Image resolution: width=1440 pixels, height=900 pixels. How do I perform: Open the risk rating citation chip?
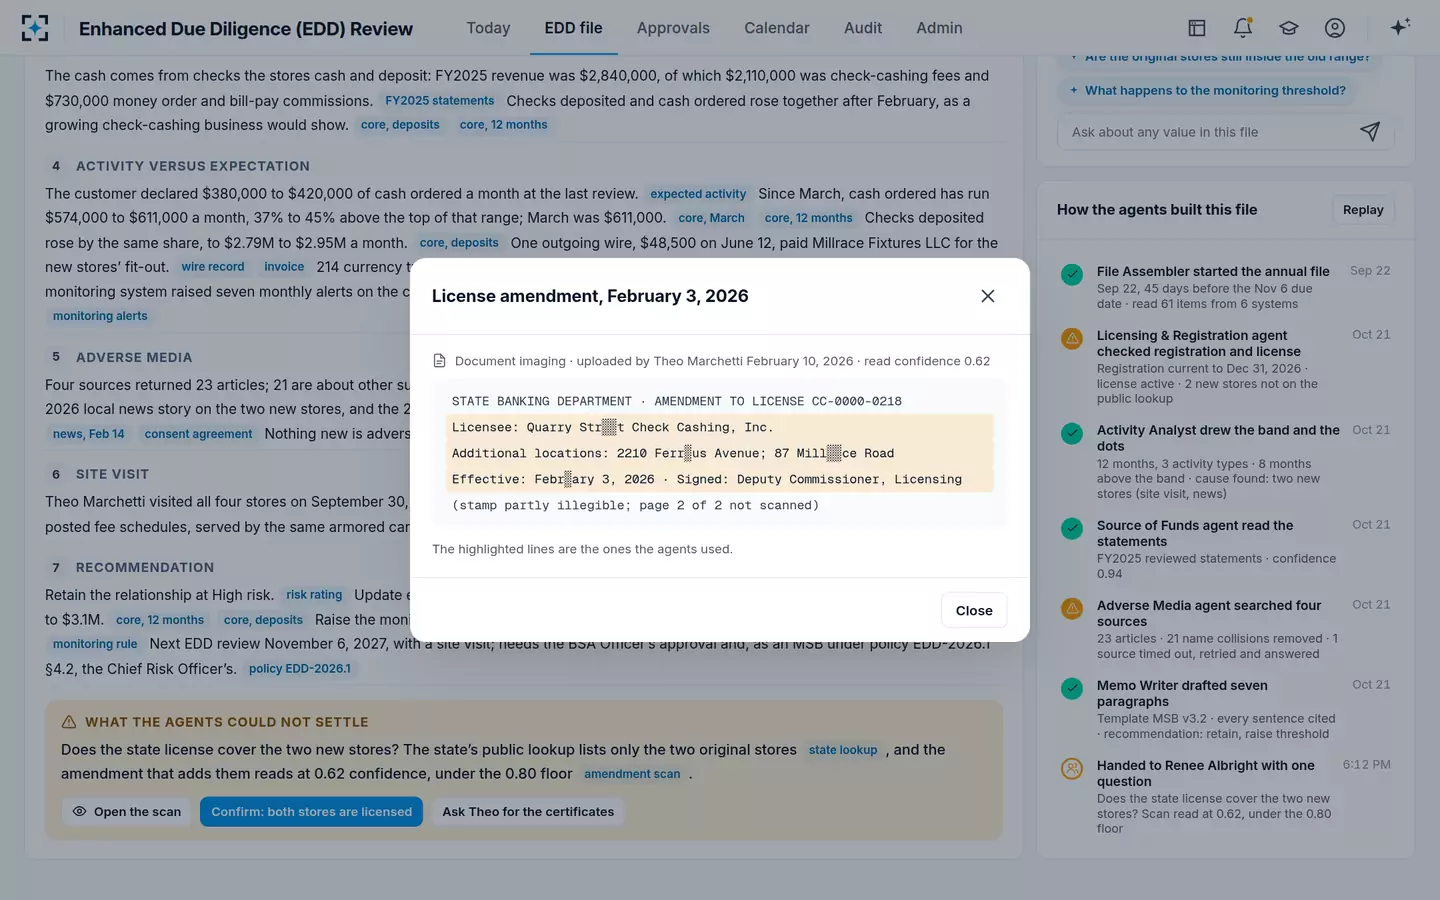coord(314,595)
